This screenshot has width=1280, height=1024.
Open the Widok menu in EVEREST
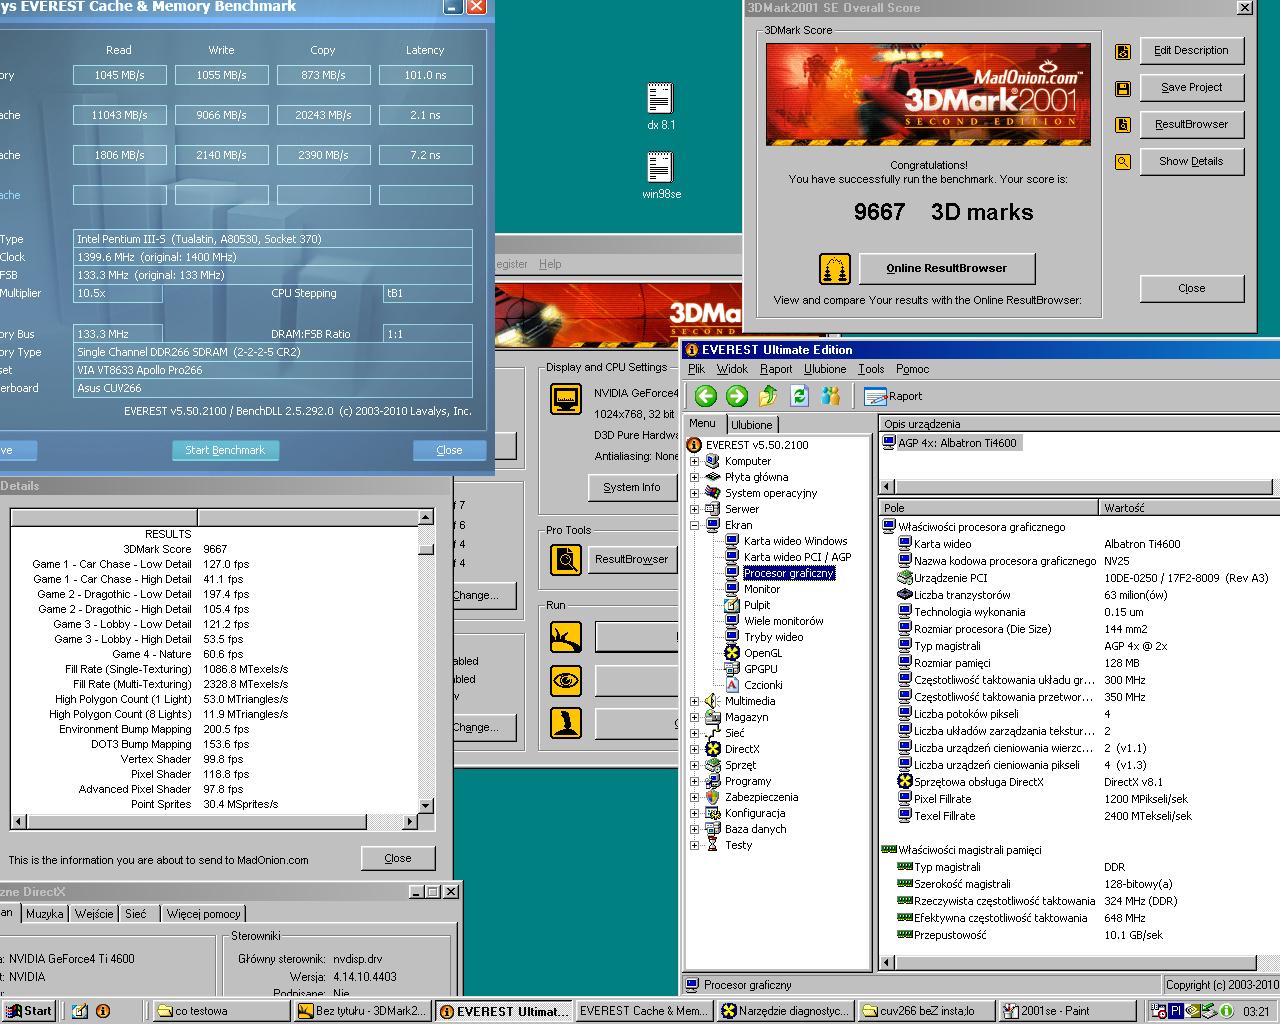(732, 369)
